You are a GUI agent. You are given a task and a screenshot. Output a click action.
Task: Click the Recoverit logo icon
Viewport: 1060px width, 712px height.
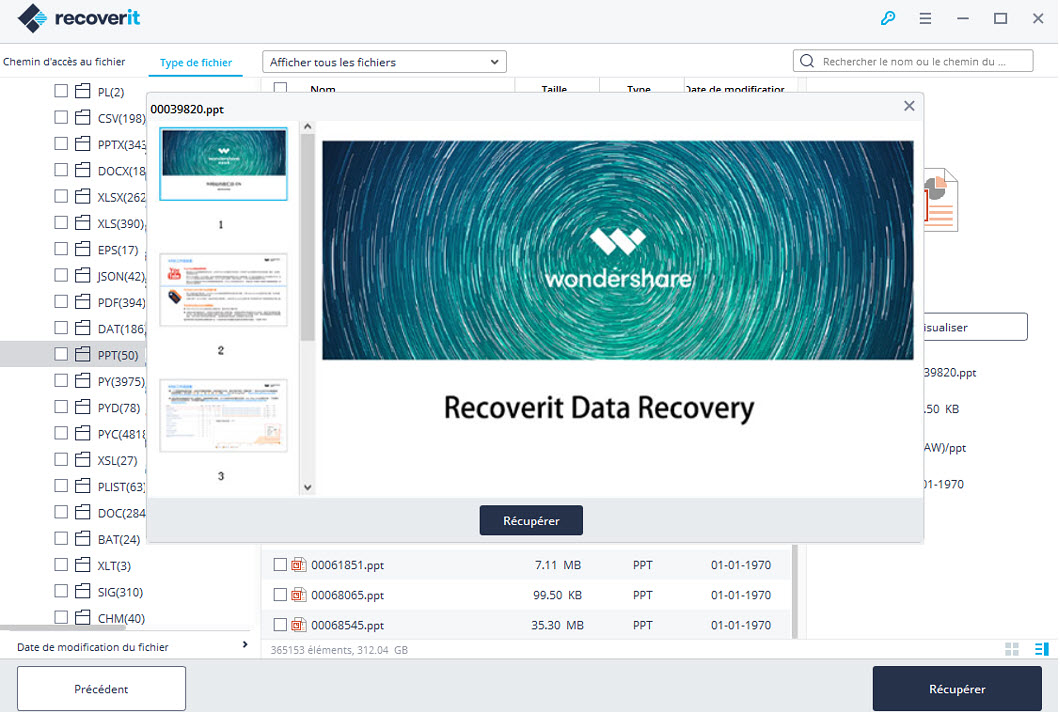click(32, 18)
